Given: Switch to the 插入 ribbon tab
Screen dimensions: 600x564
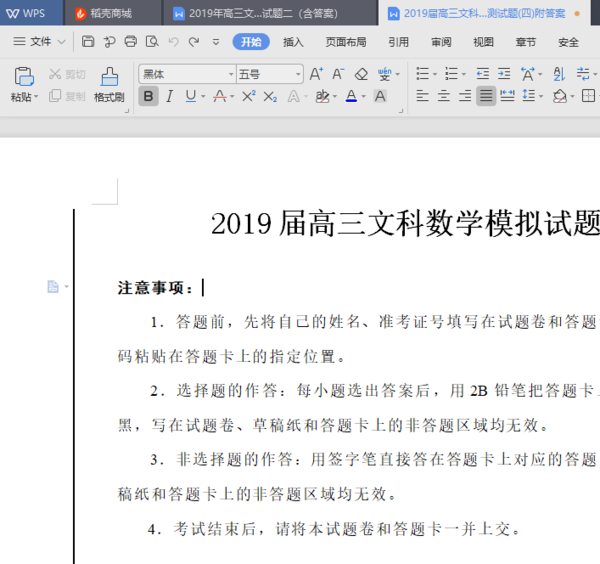Looking at the screenshot, I should coord(293,42).
